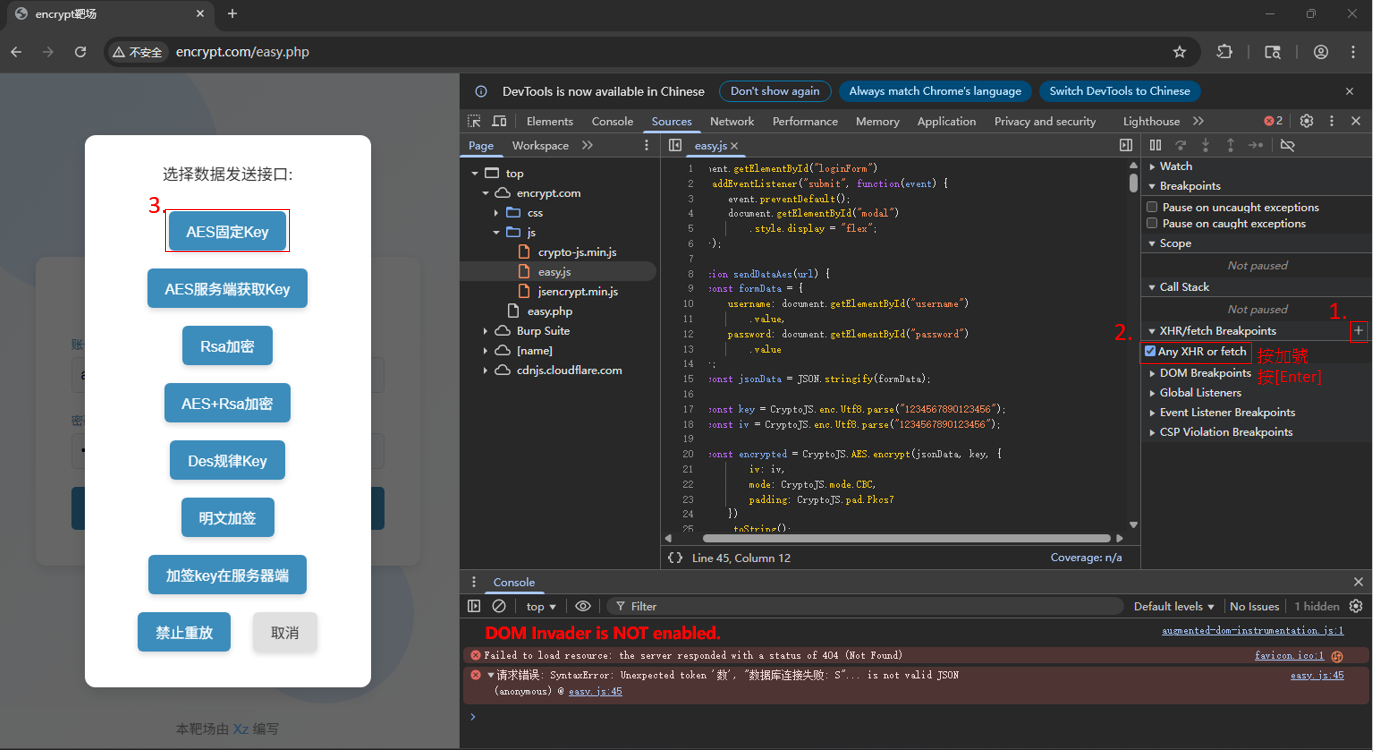Click the inspect element picker icon
Screen dimensions: 1373x752
(x=475, y=121)
